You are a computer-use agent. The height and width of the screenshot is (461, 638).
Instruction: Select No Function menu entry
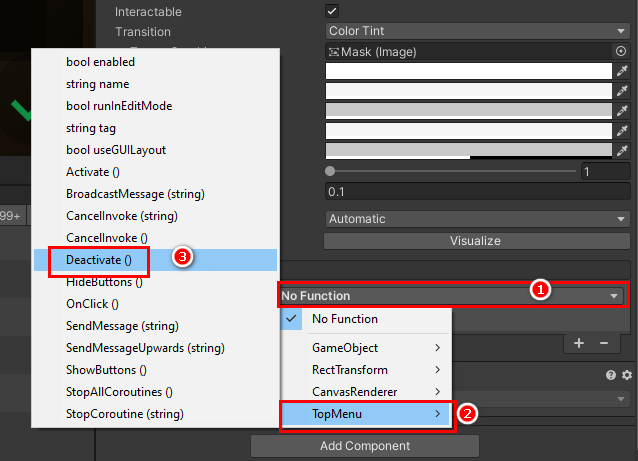coord(366,319)
